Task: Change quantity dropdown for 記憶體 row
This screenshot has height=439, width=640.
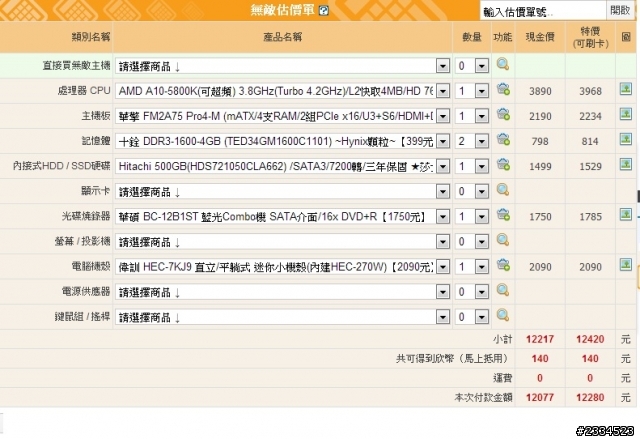Action: point(472,142)
